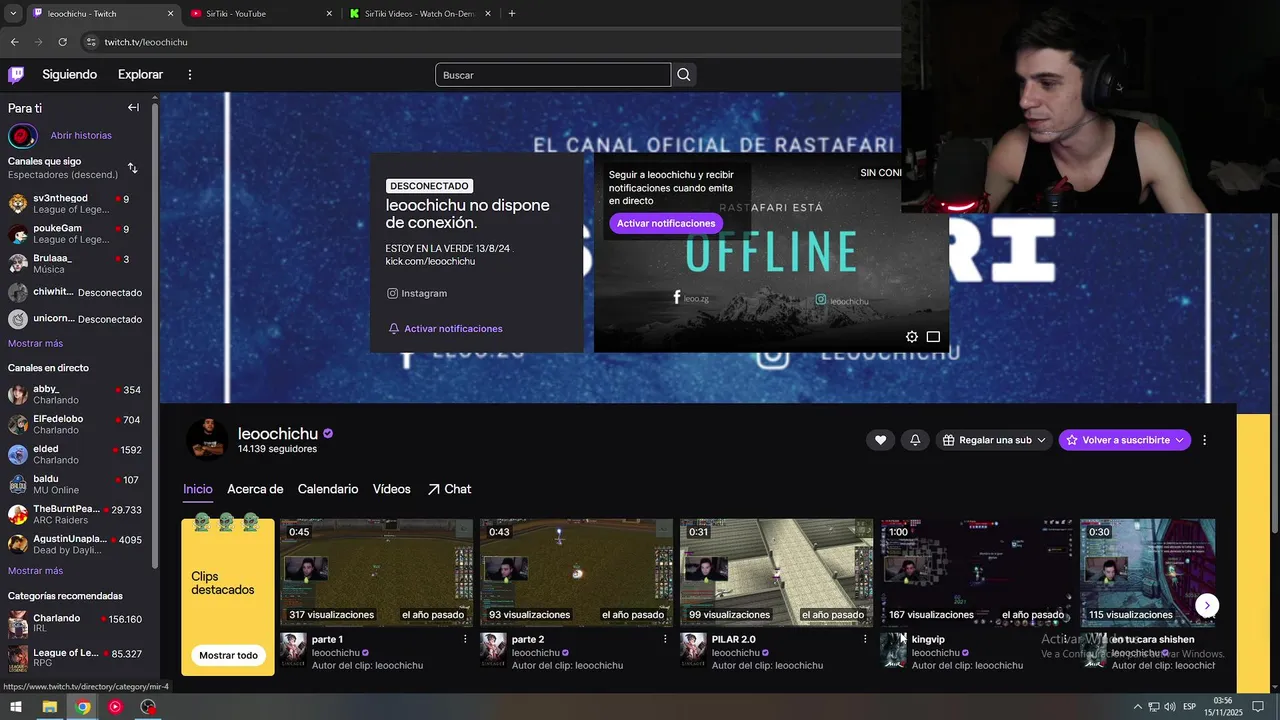Go to Explorar in top navigation
This screenshot has height=720, width=1280.
(140, 75)
